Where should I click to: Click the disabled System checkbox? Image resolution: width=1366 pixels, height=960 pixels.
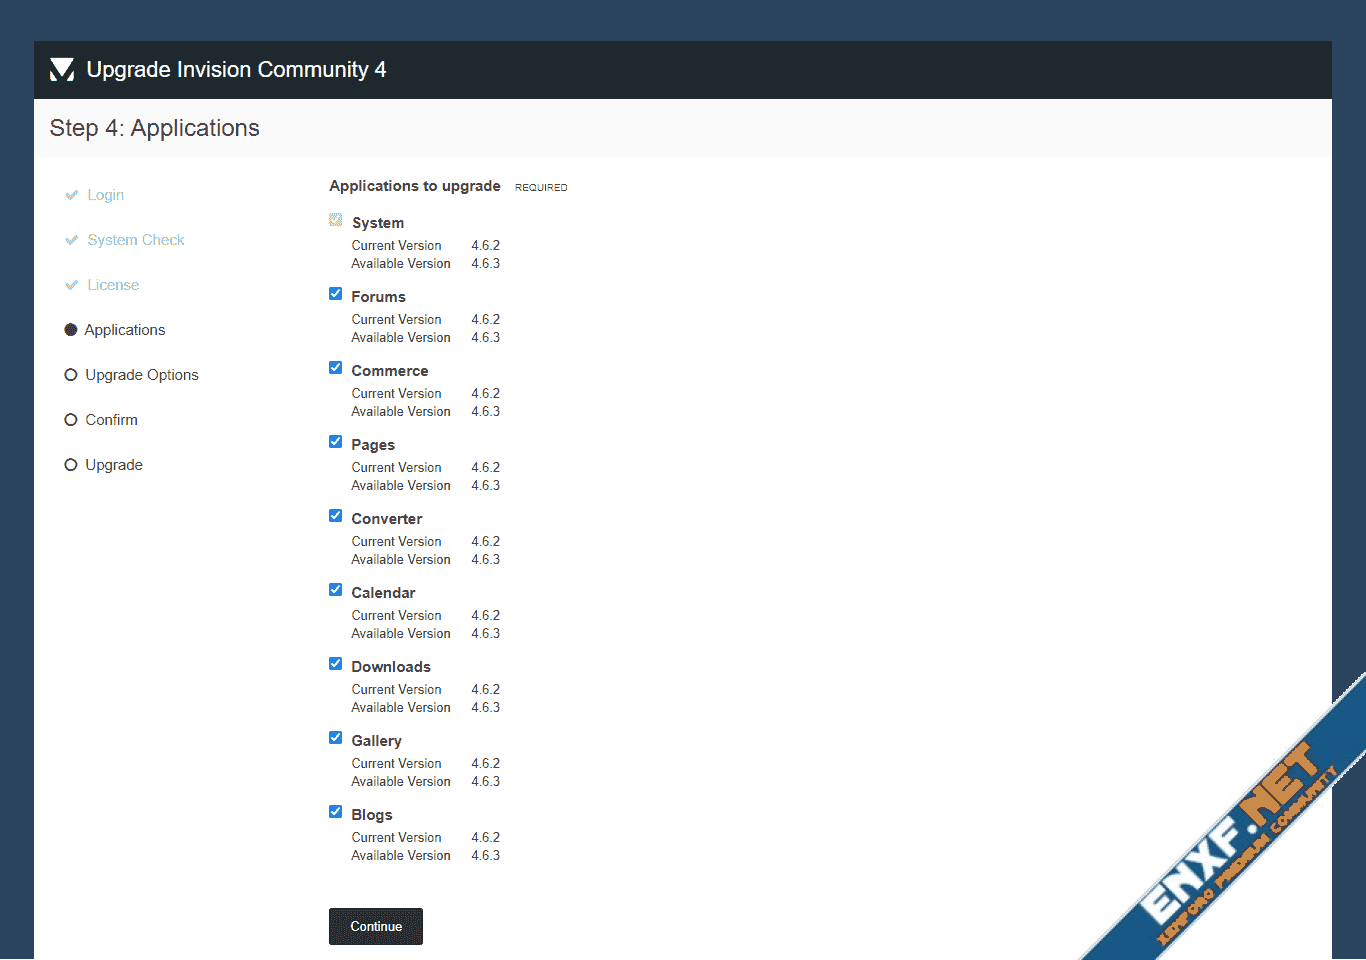click(x=336, y=220)
